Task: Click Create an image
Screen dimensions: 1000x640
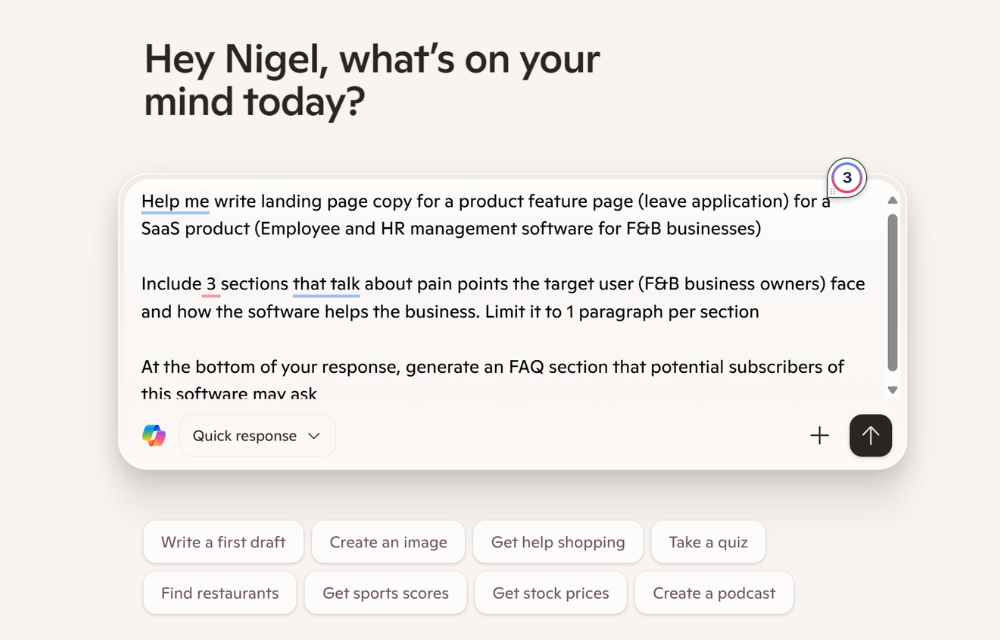Action: pyautogui.click(x=388, y=541)
